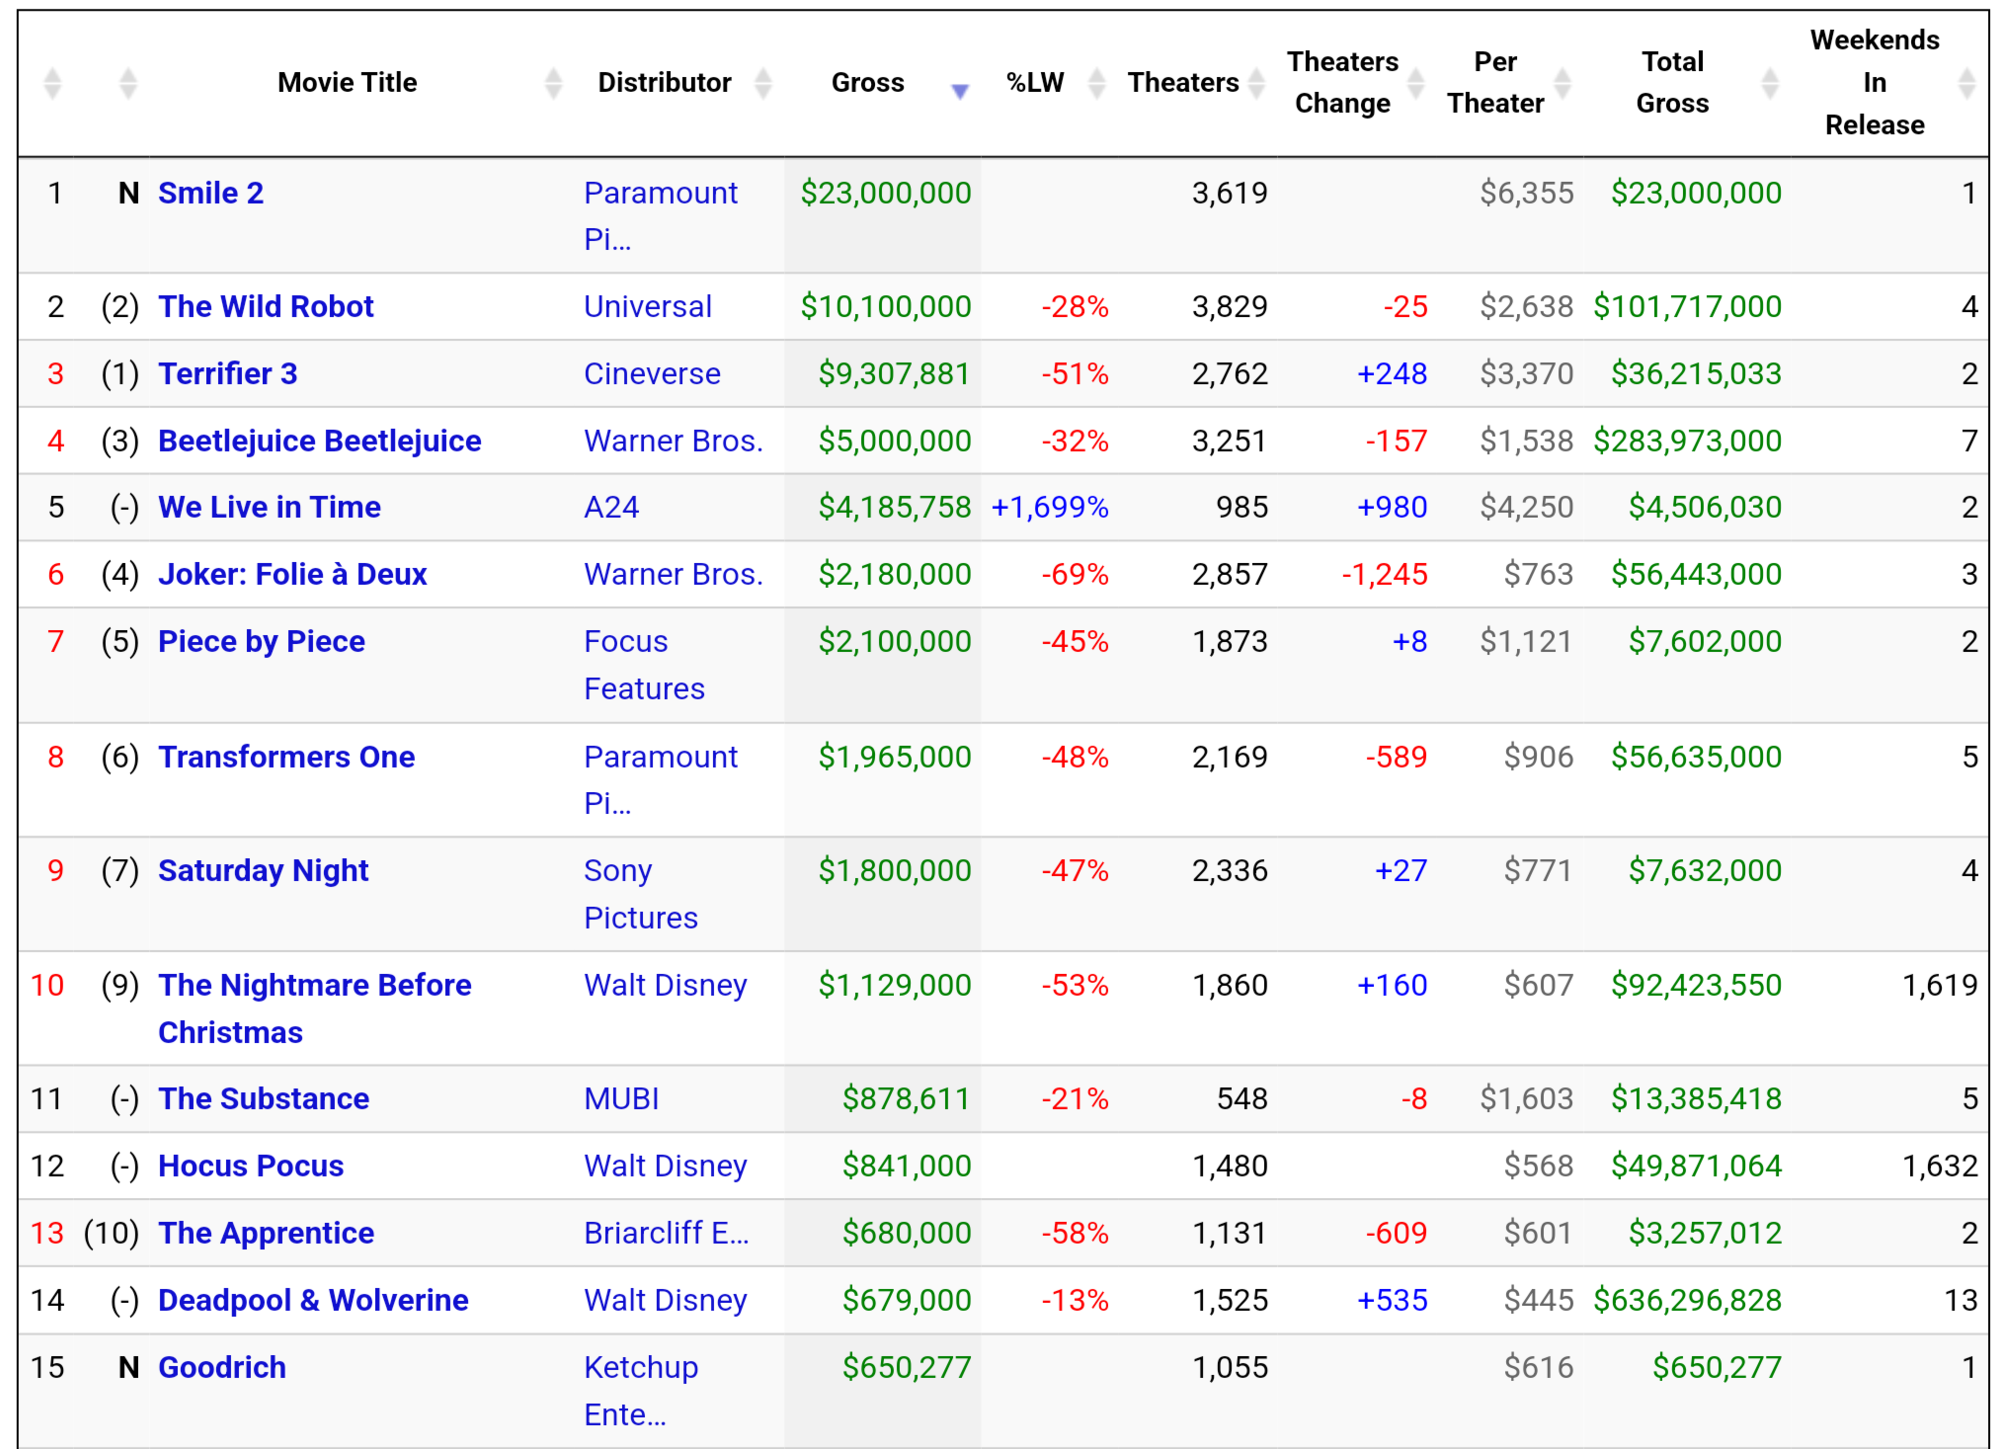Viewport: 1998px width, 1449px height.
Task: Sort table by Theaters column arrows
Action: tap(1257, 83)
